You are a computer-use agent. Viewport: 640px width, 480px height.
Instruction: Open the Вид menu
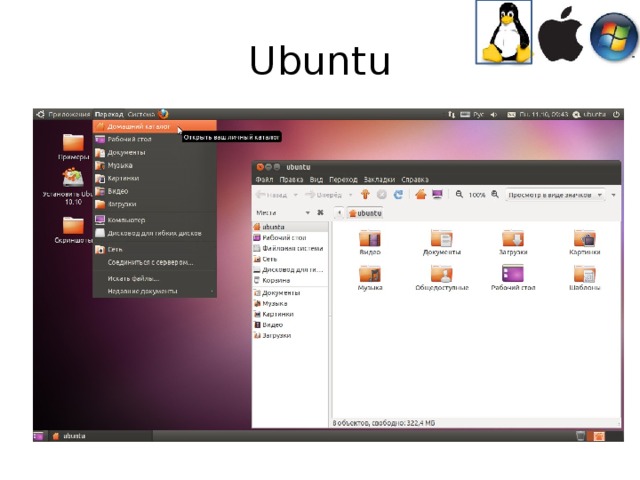tap(316, 180)
